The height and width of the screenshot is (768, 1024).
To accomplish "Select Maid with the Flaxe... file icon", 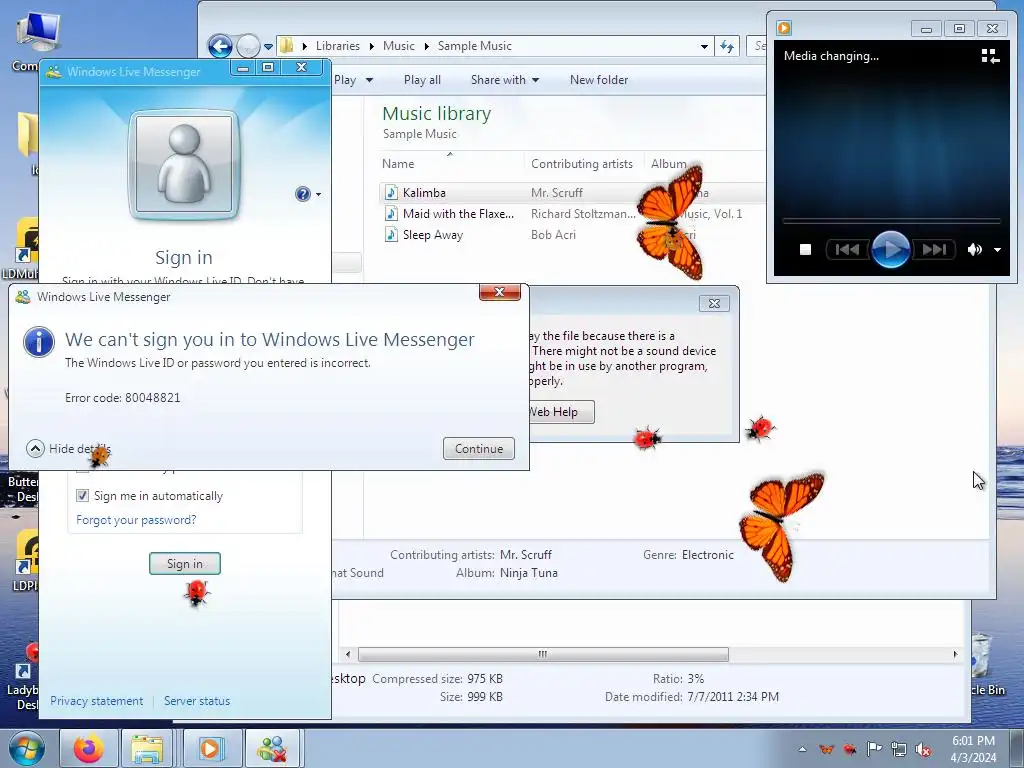I will click(391, 214).
